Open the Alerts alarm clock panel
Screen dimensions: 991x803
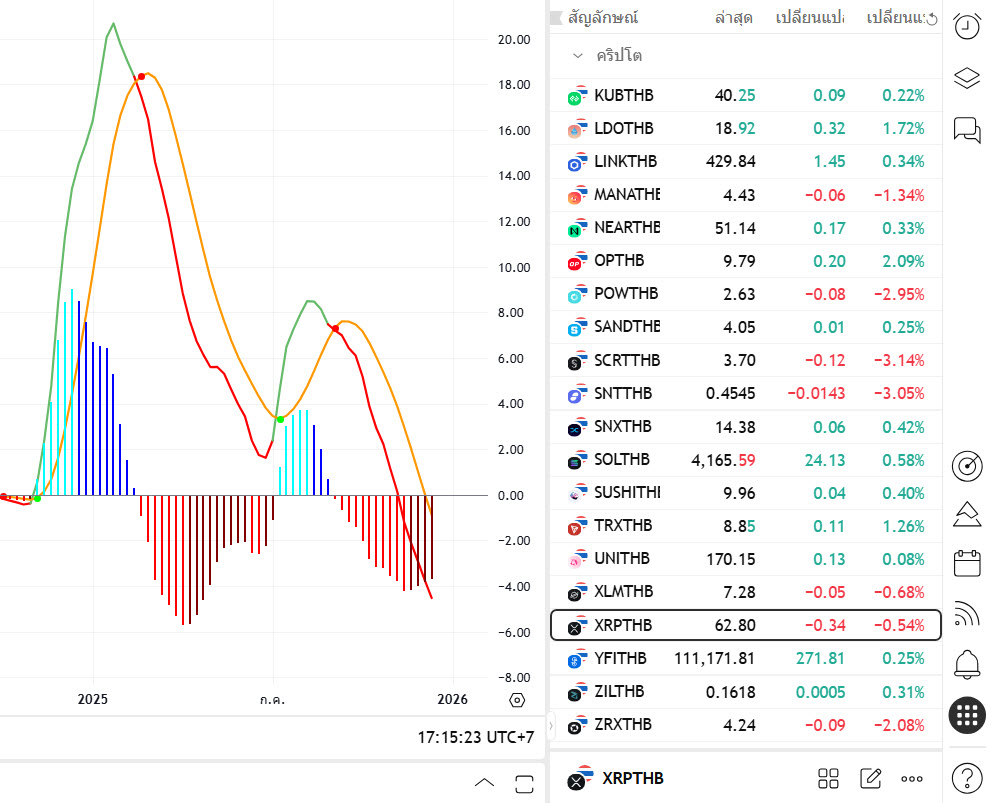[x=966, y=27]
